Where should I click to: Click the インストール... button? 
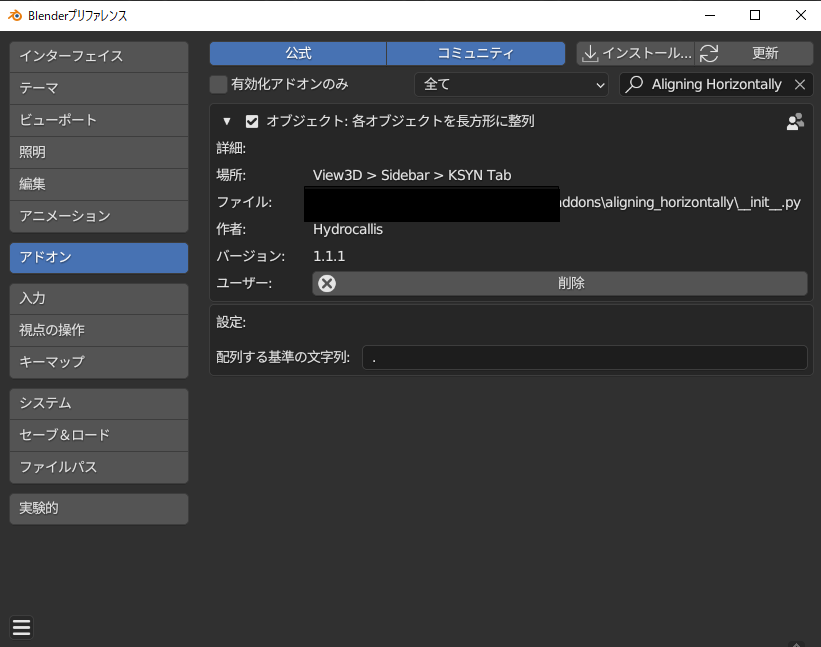(636, 53)
